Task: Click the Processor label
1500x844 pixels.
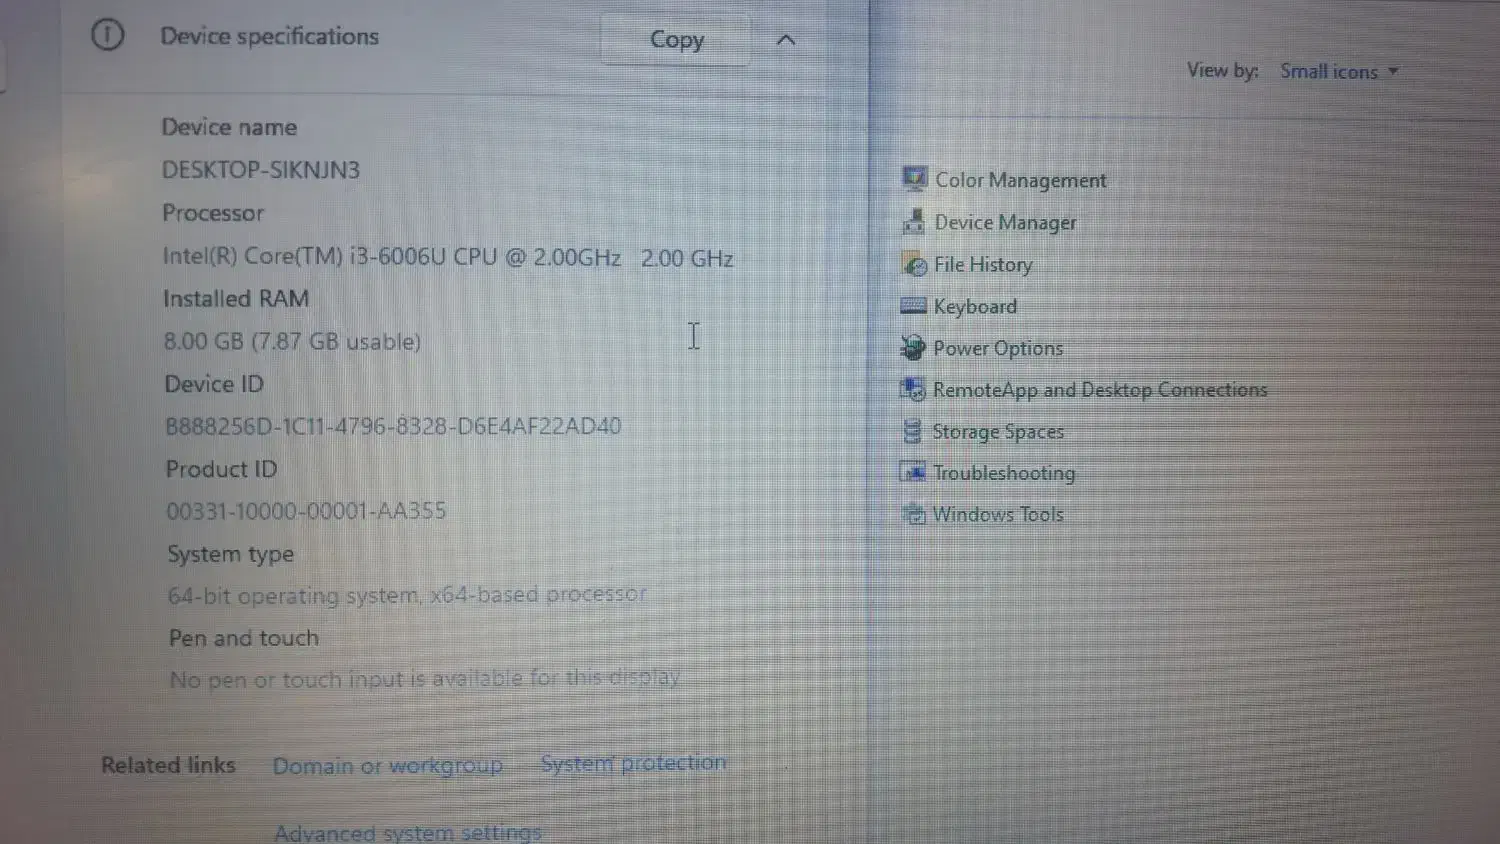Action: (x=213, y=213)
